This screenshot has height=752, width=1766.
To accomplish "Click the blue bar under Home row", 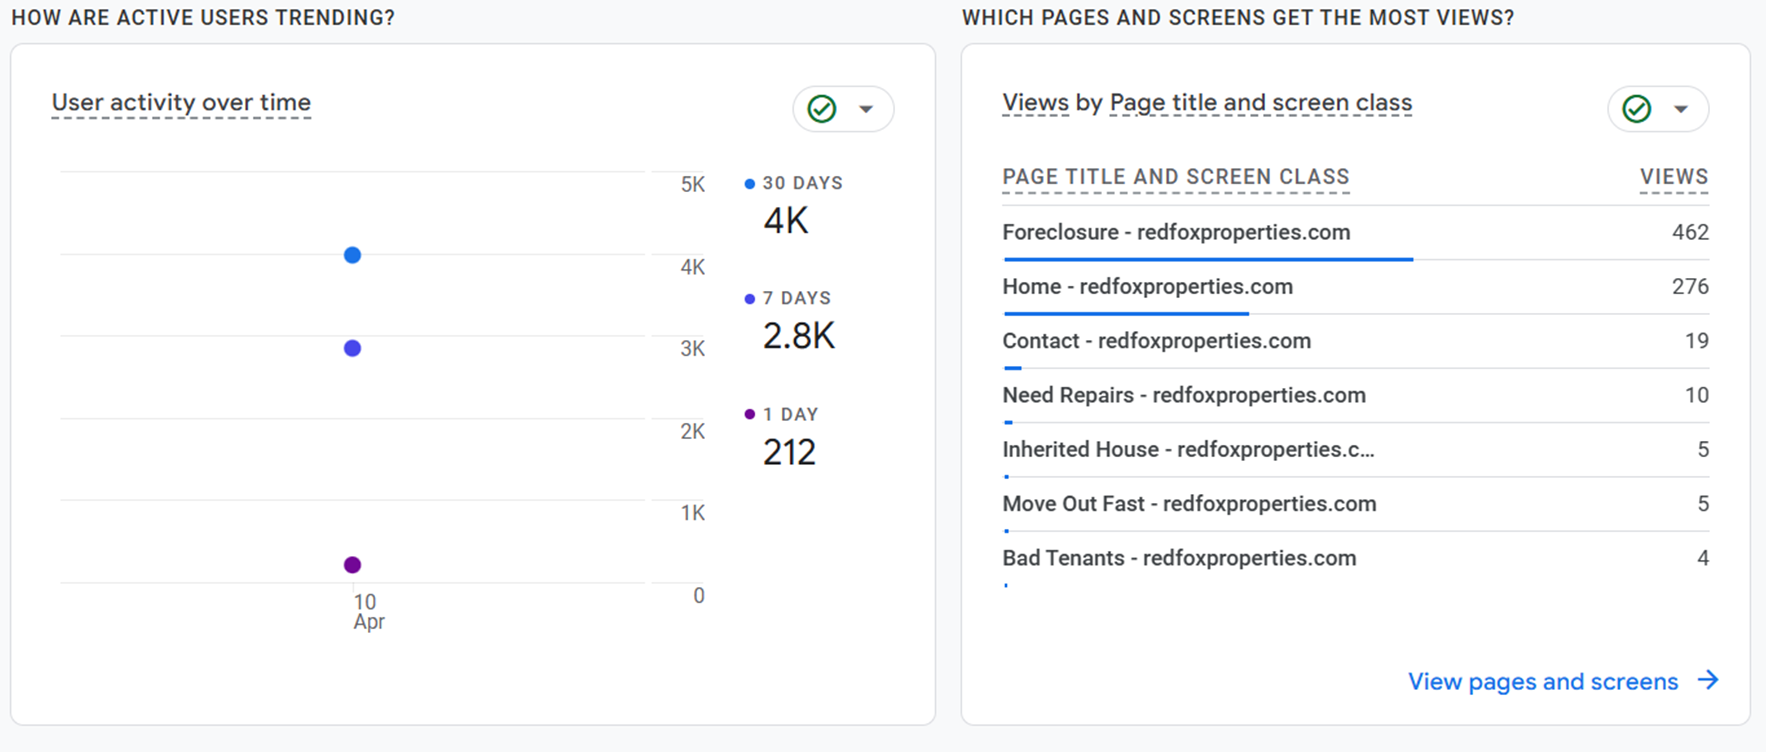I will [1126, 313].
